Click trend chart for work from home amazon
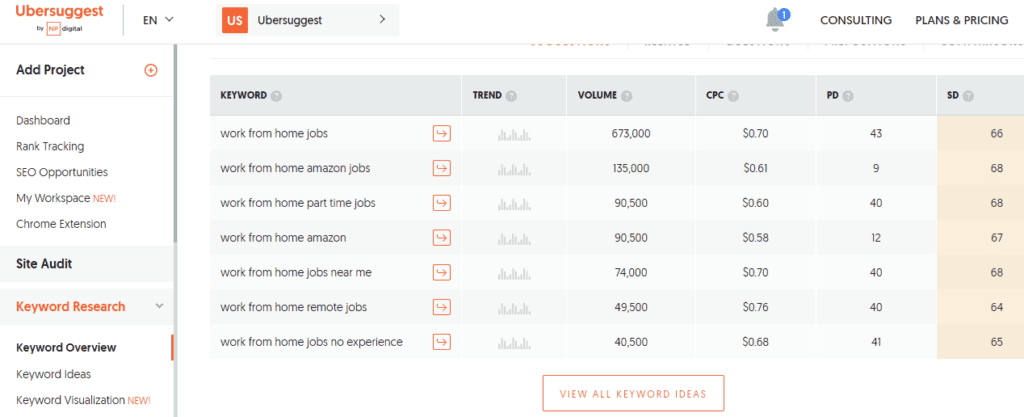The image size is (1024, 417). [x=514, y=239]
